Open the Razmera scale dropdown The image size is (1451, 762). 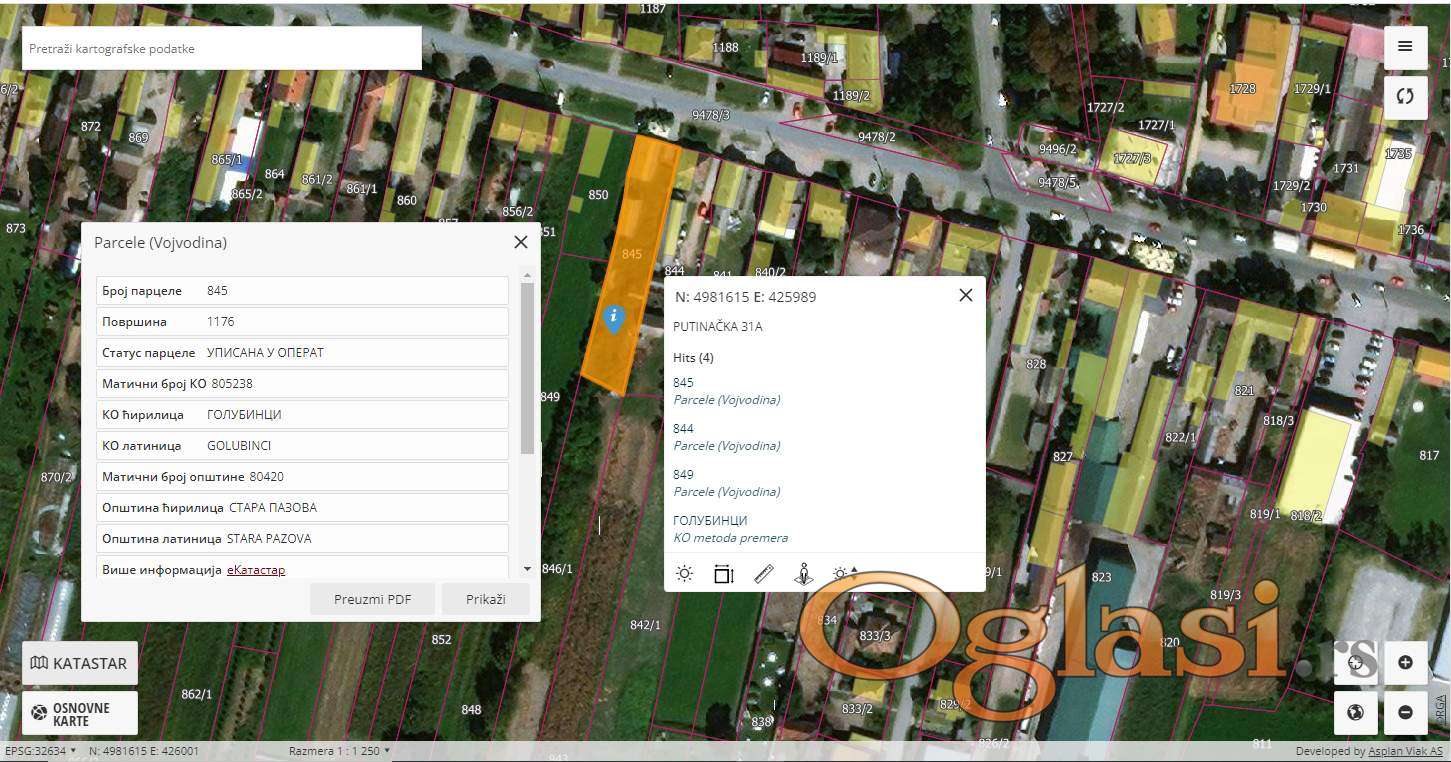point(339,751)
